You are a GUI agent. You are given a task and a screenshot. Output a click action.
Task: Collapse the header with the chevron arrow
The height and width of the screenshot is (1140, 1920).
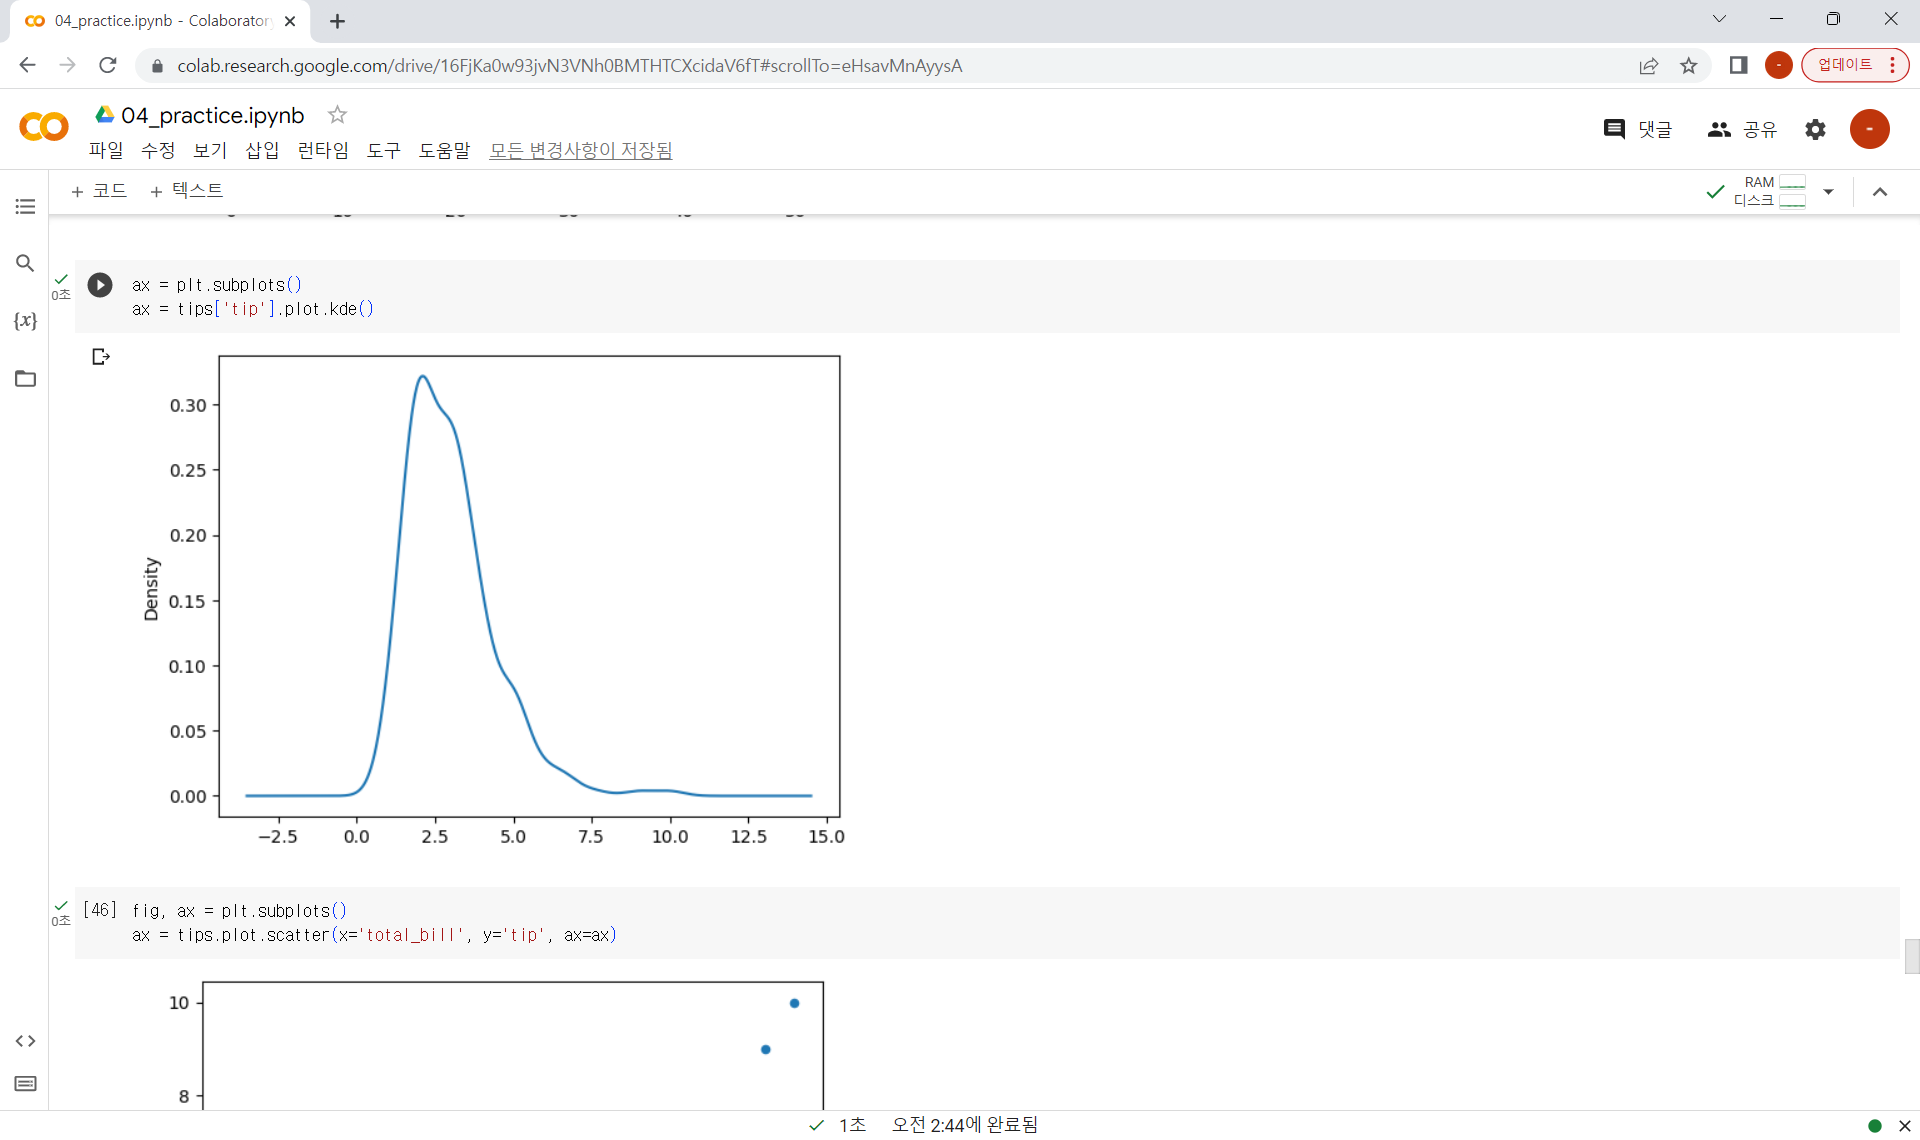click(x=1879, y=192)
